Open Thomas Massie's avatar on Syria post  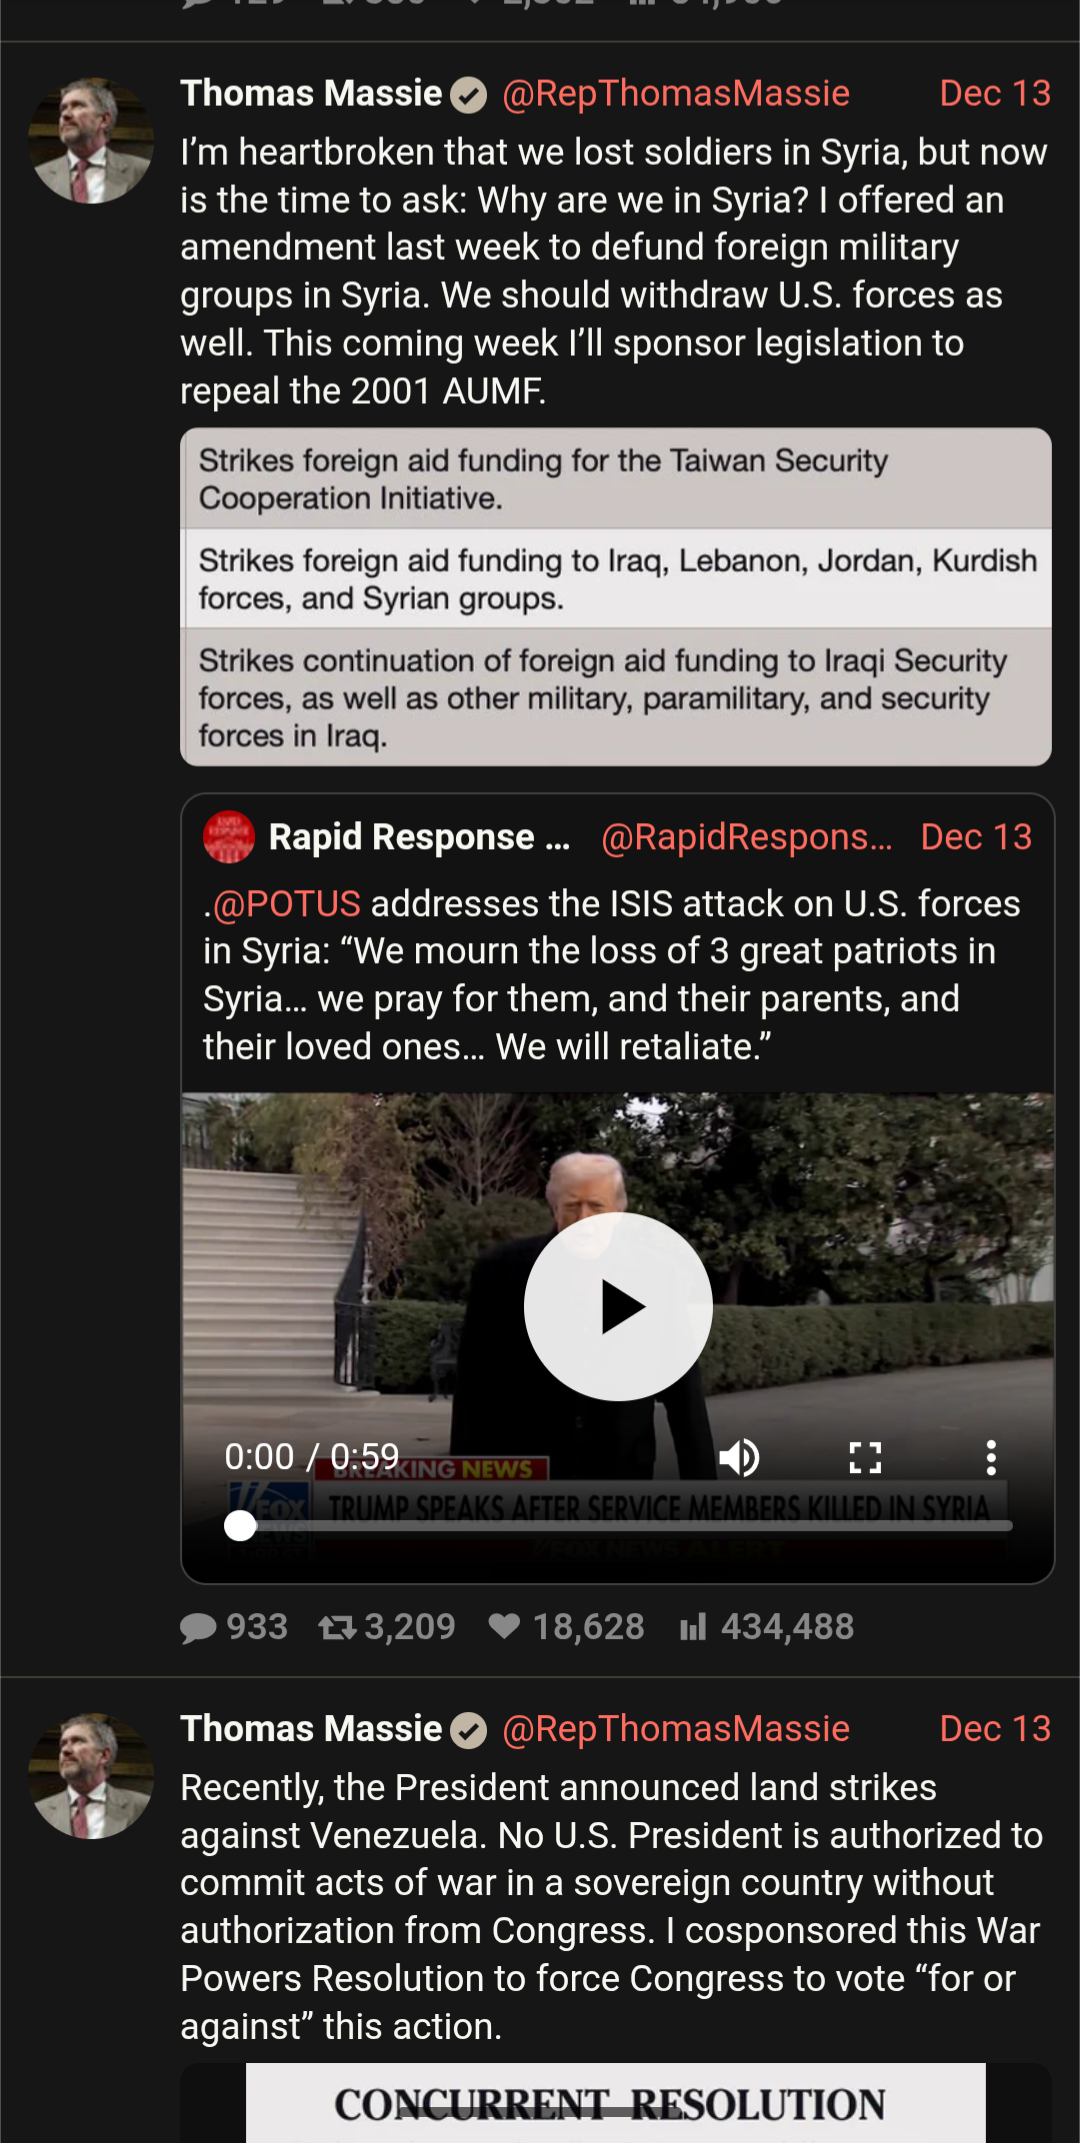coord(91,141)
